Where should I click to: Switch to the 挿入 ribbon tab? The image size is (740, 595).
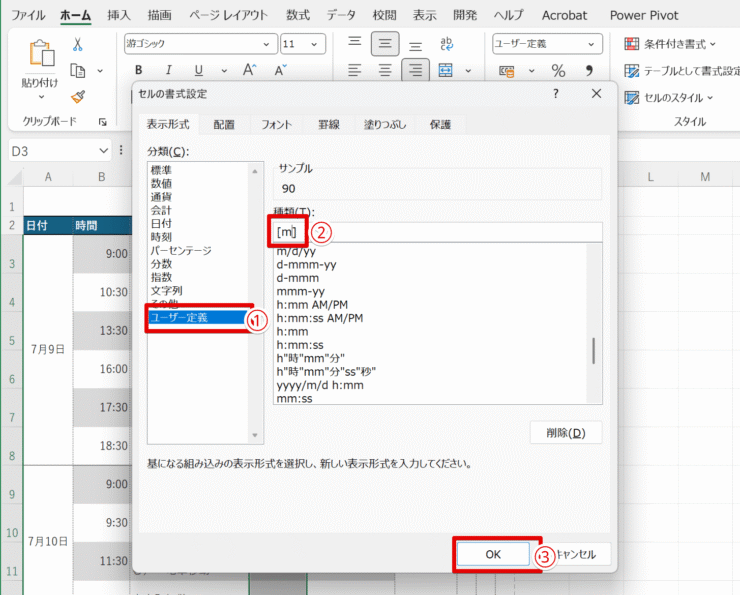[118, 15]
